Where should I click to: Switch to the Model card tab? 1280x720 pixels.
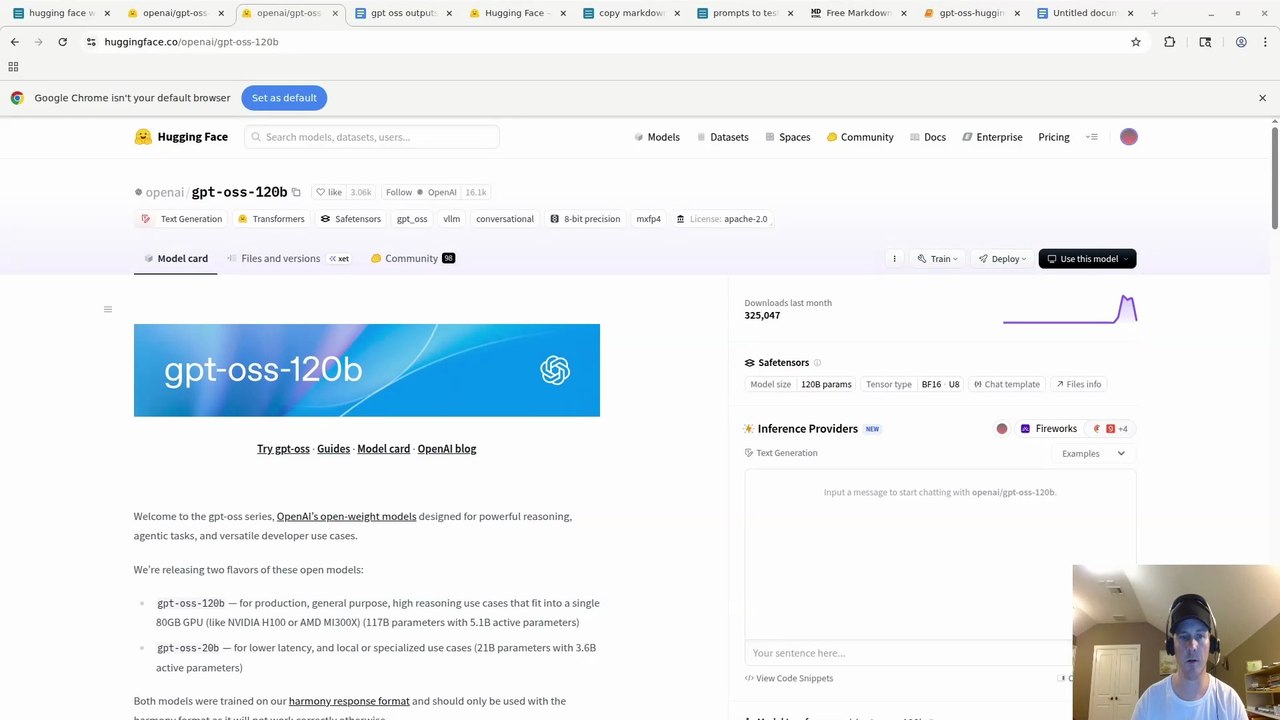(x=176, y=259)
